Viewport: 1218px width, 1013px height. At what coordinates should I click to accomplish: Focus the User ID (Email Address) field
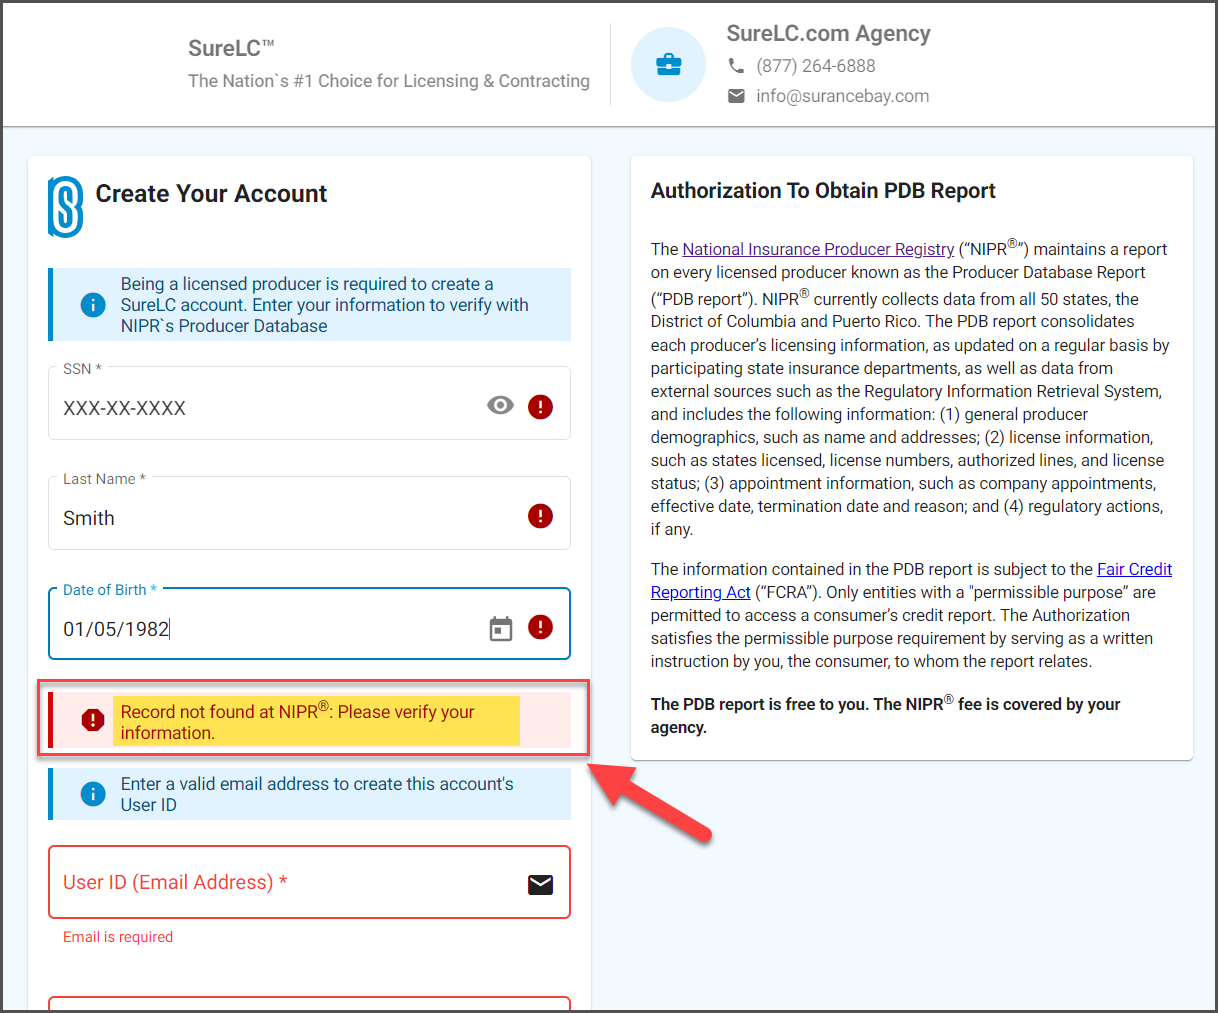coord(309,882)
